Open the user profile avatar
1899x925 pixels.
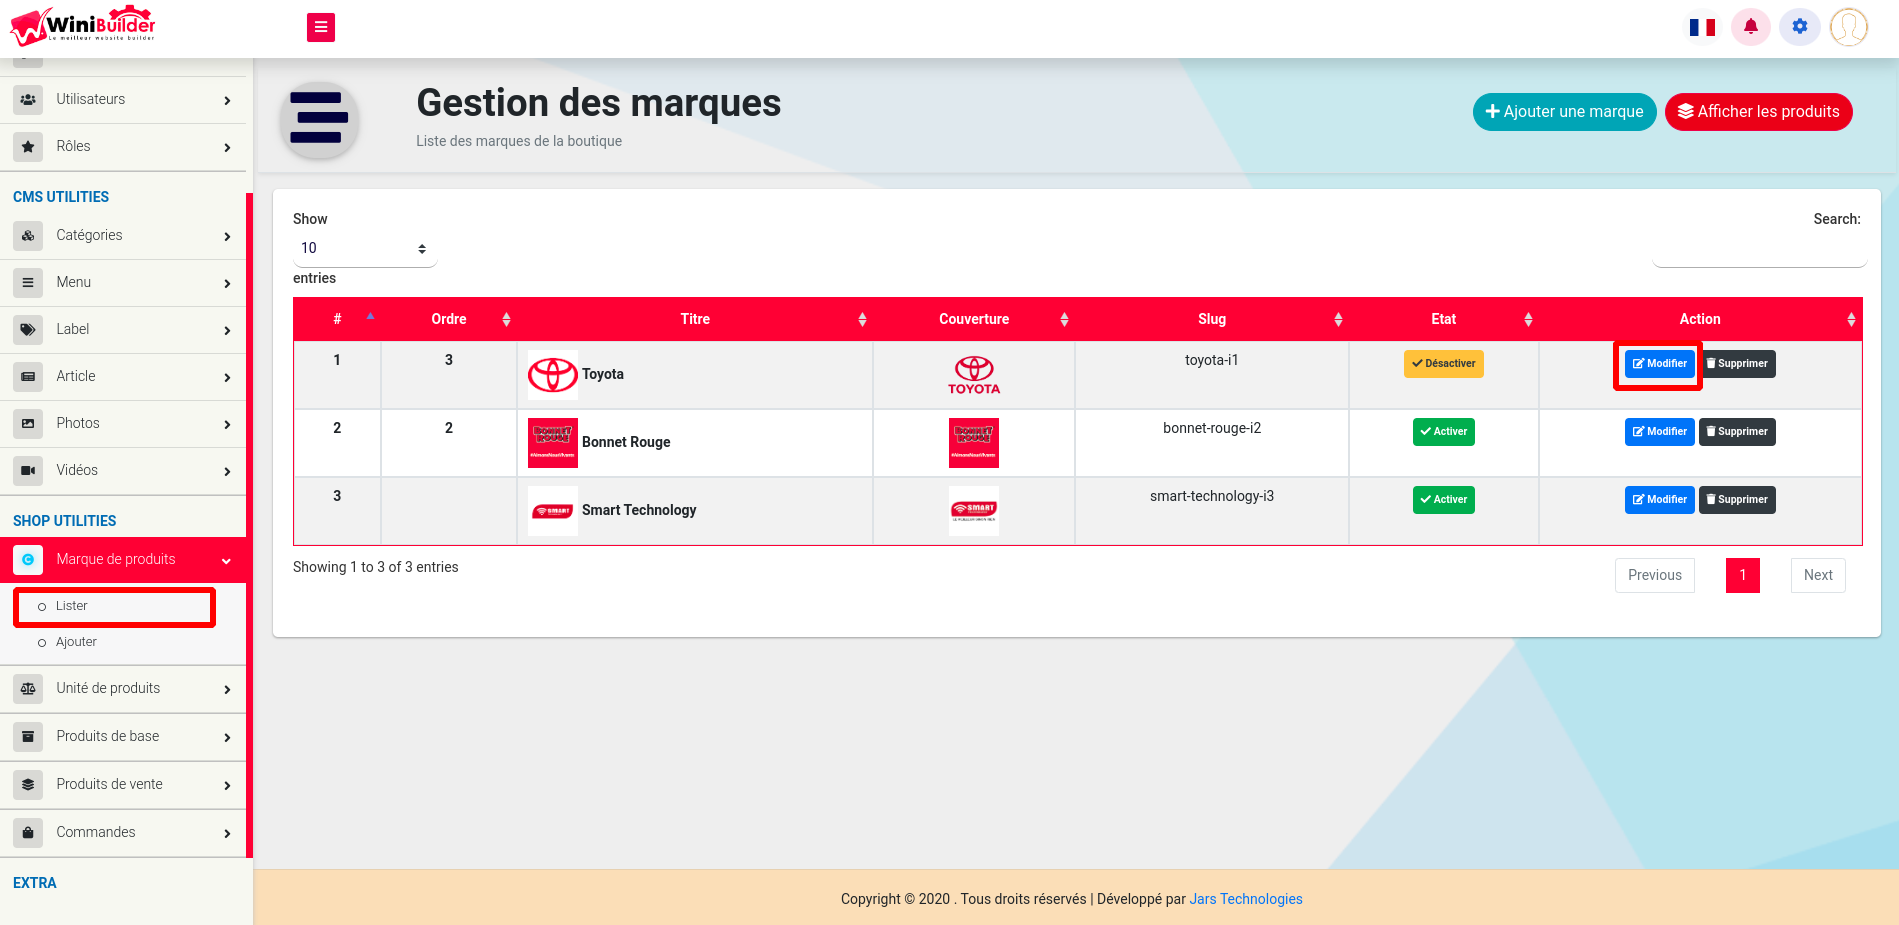tap(1848, 27)
